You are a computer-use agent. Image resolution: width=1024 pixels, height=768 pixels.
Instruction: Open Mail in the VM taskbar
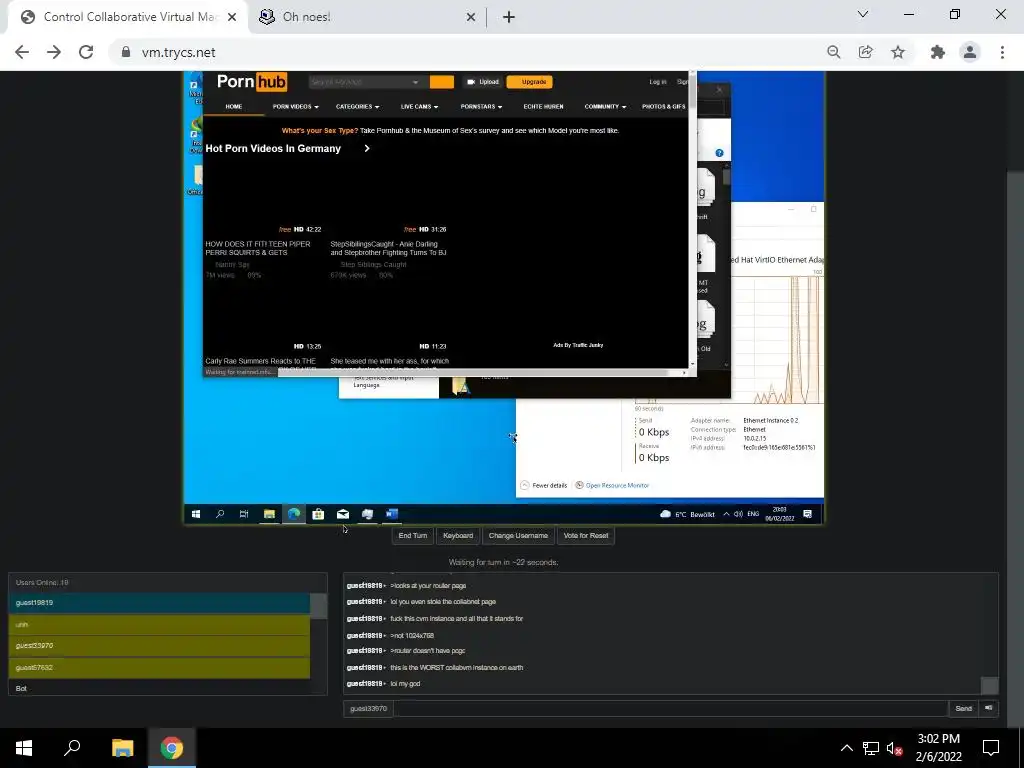(x=343, y=514)
